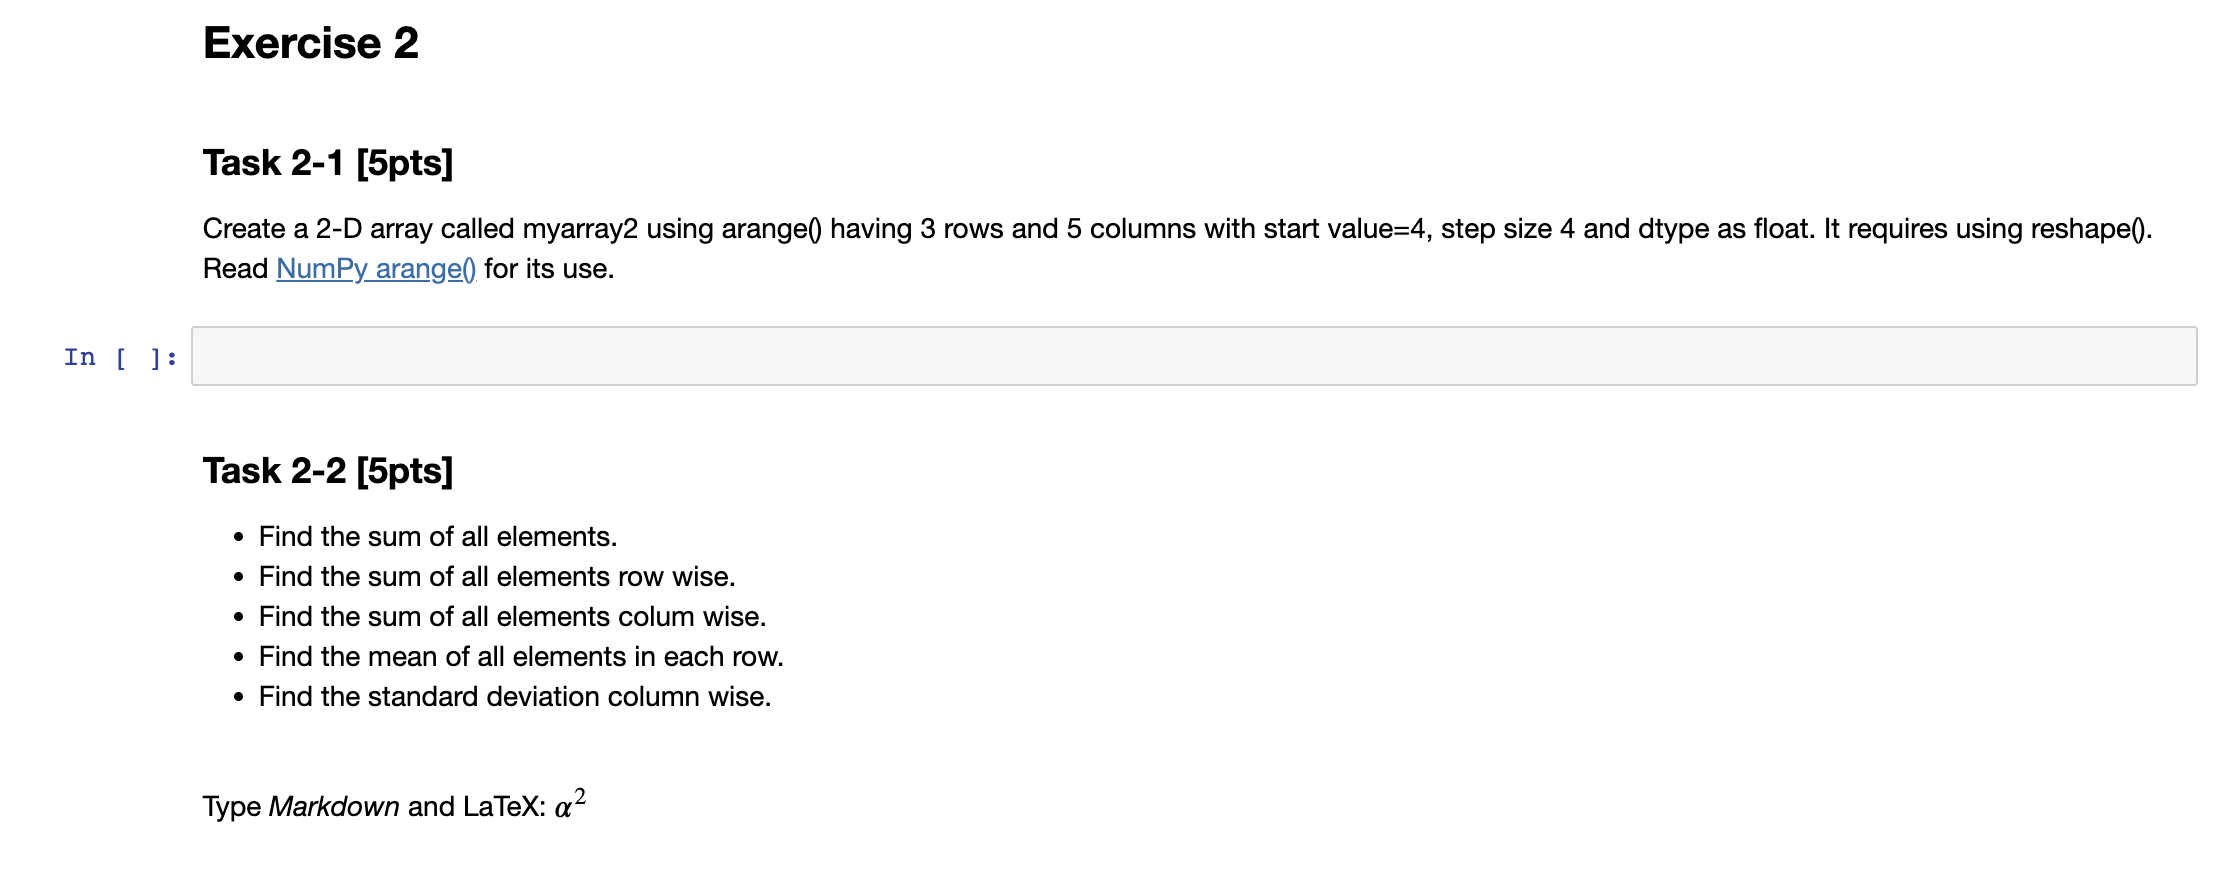Click the Task 2-1 [5pts] heading
2220x874 pixels.
pyautogui.click(x=328, y=162)
